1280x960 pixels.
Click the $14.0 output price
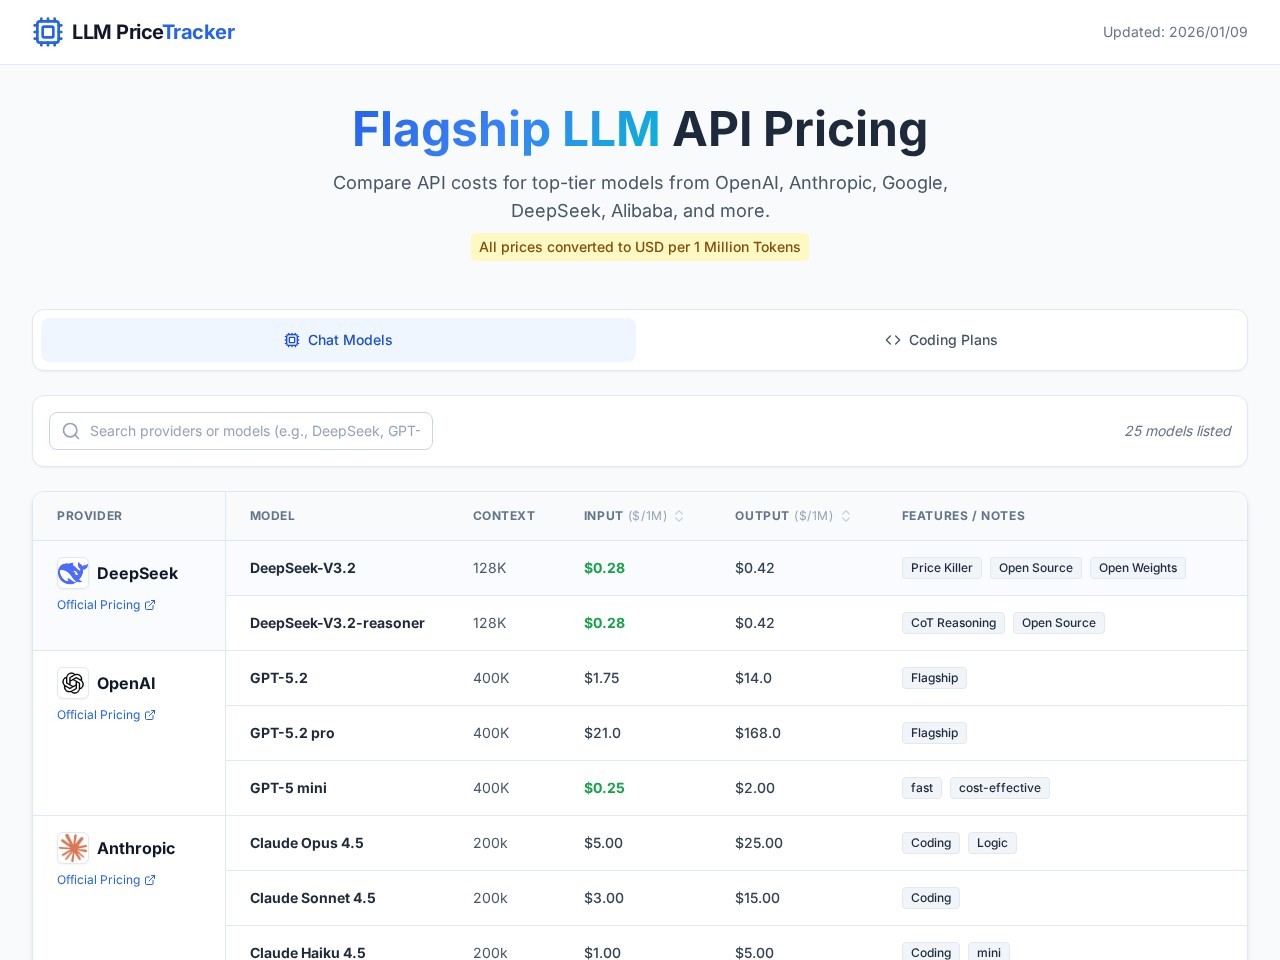coord(753,678)
